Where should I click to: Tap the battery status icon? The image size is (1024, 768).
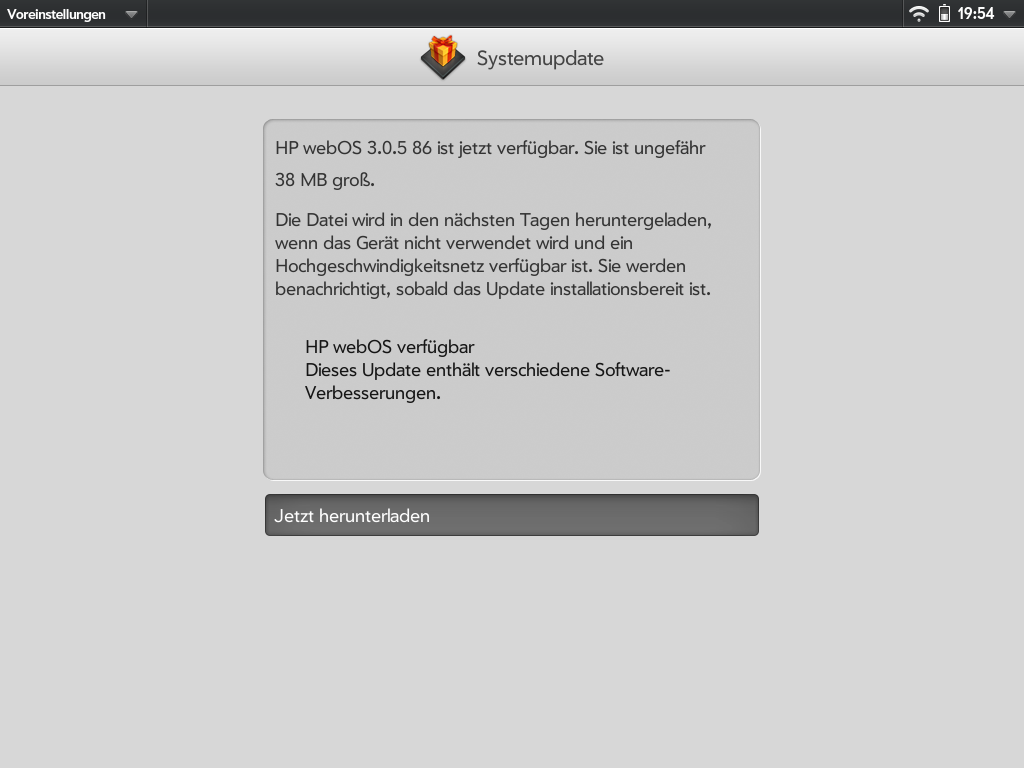944,14
